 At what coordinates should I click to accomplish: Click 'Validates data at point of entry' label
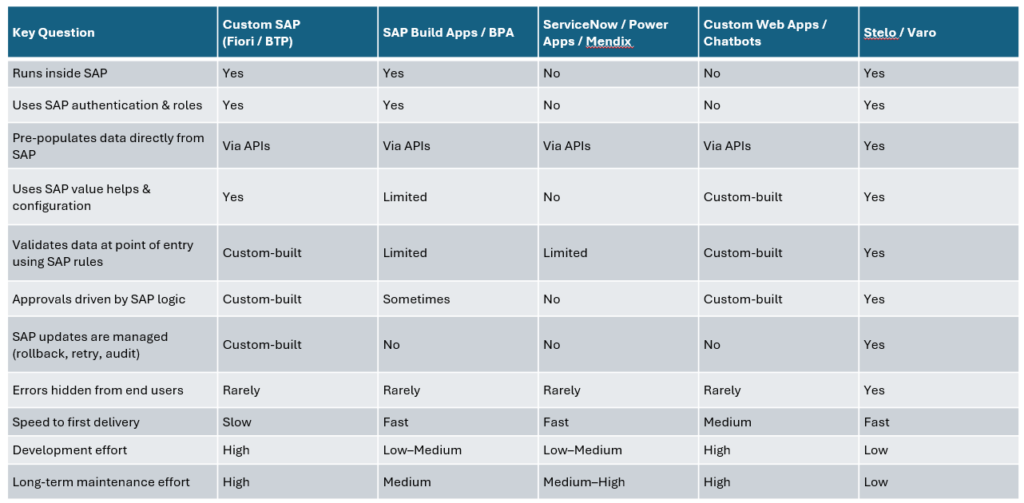[x=103, y=253]
